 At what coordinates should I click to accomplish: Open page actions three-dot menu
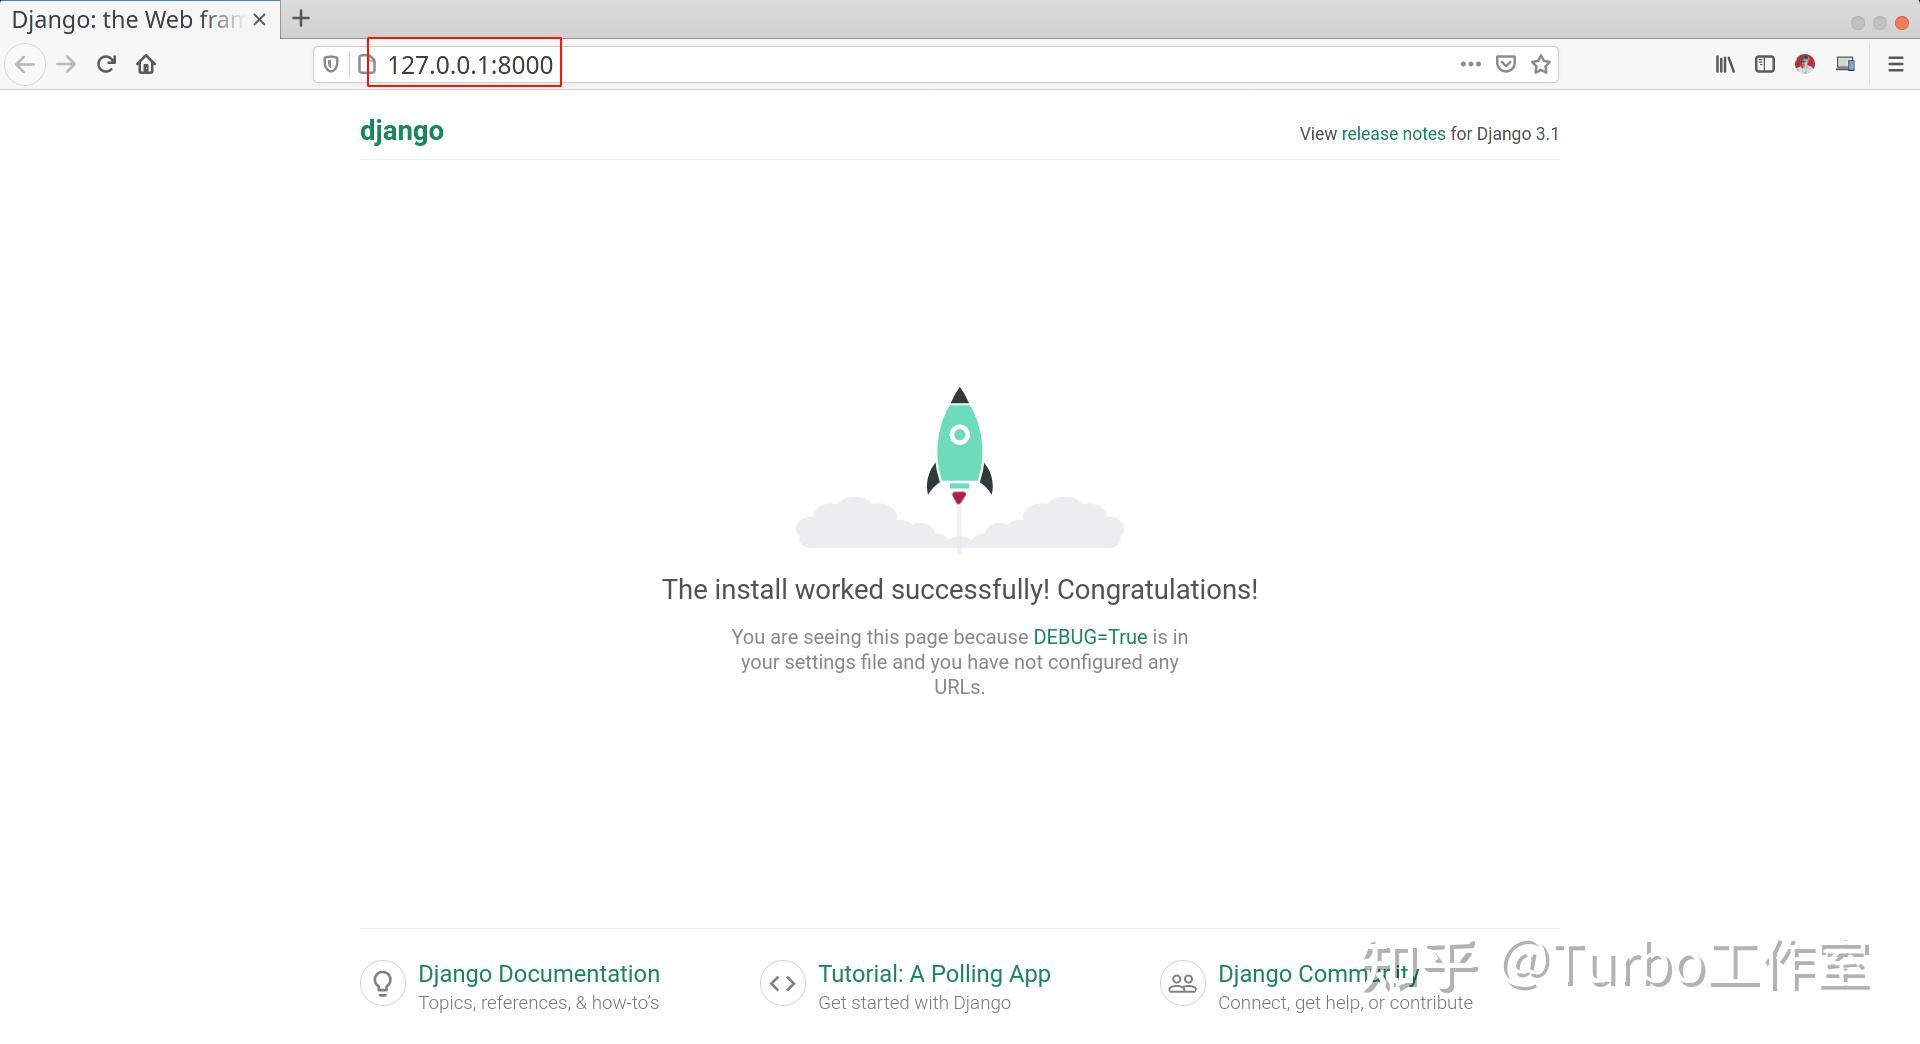pyautogui.click(x=1470, y=64)
